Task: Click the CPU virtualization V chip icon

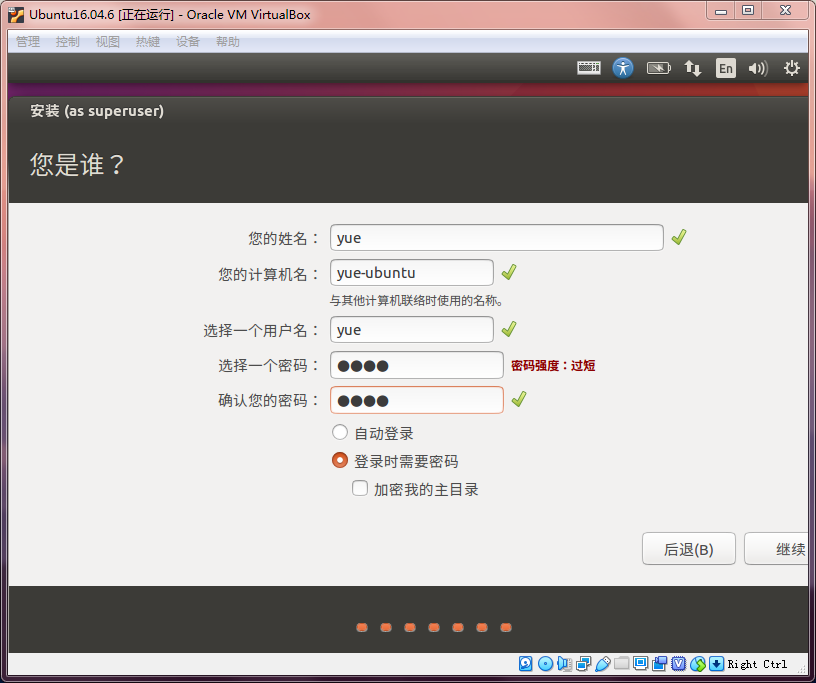Action: tap(679, 663)
